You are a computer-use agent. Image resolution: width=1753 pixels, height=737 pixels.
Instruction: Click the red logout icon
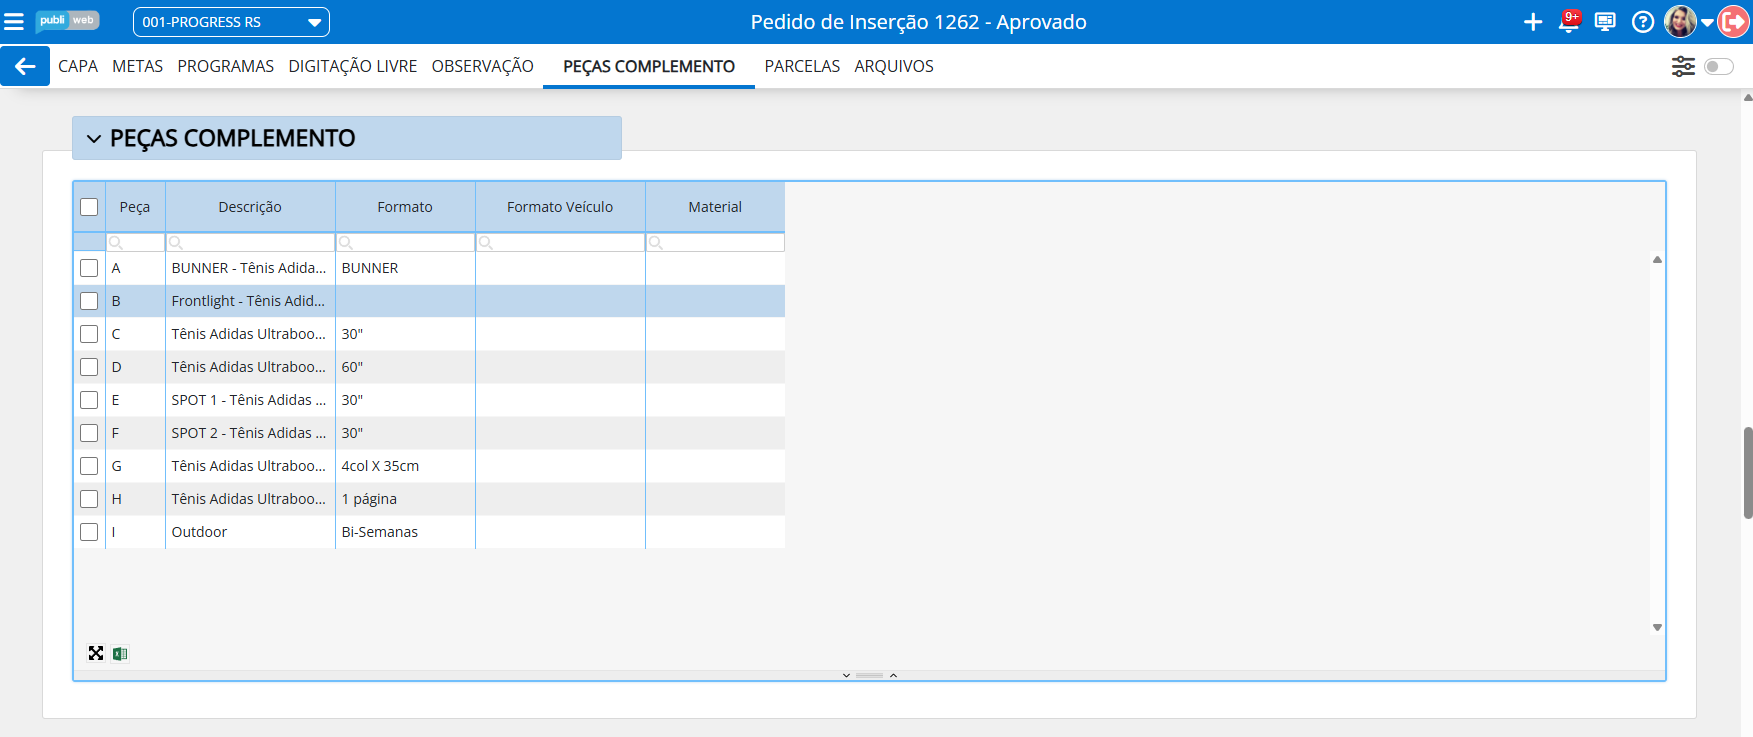1733,22
